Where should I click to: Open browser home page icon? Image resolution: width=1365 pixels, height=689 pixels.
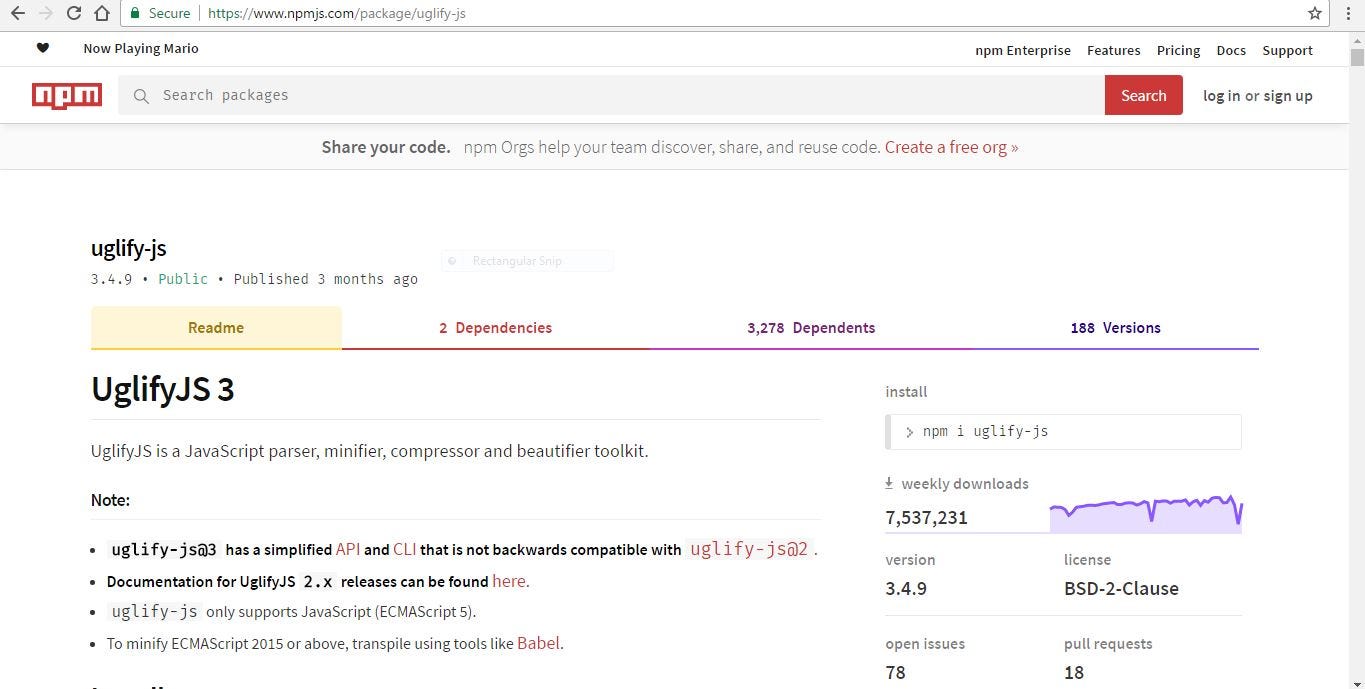[x=101, y=13]
